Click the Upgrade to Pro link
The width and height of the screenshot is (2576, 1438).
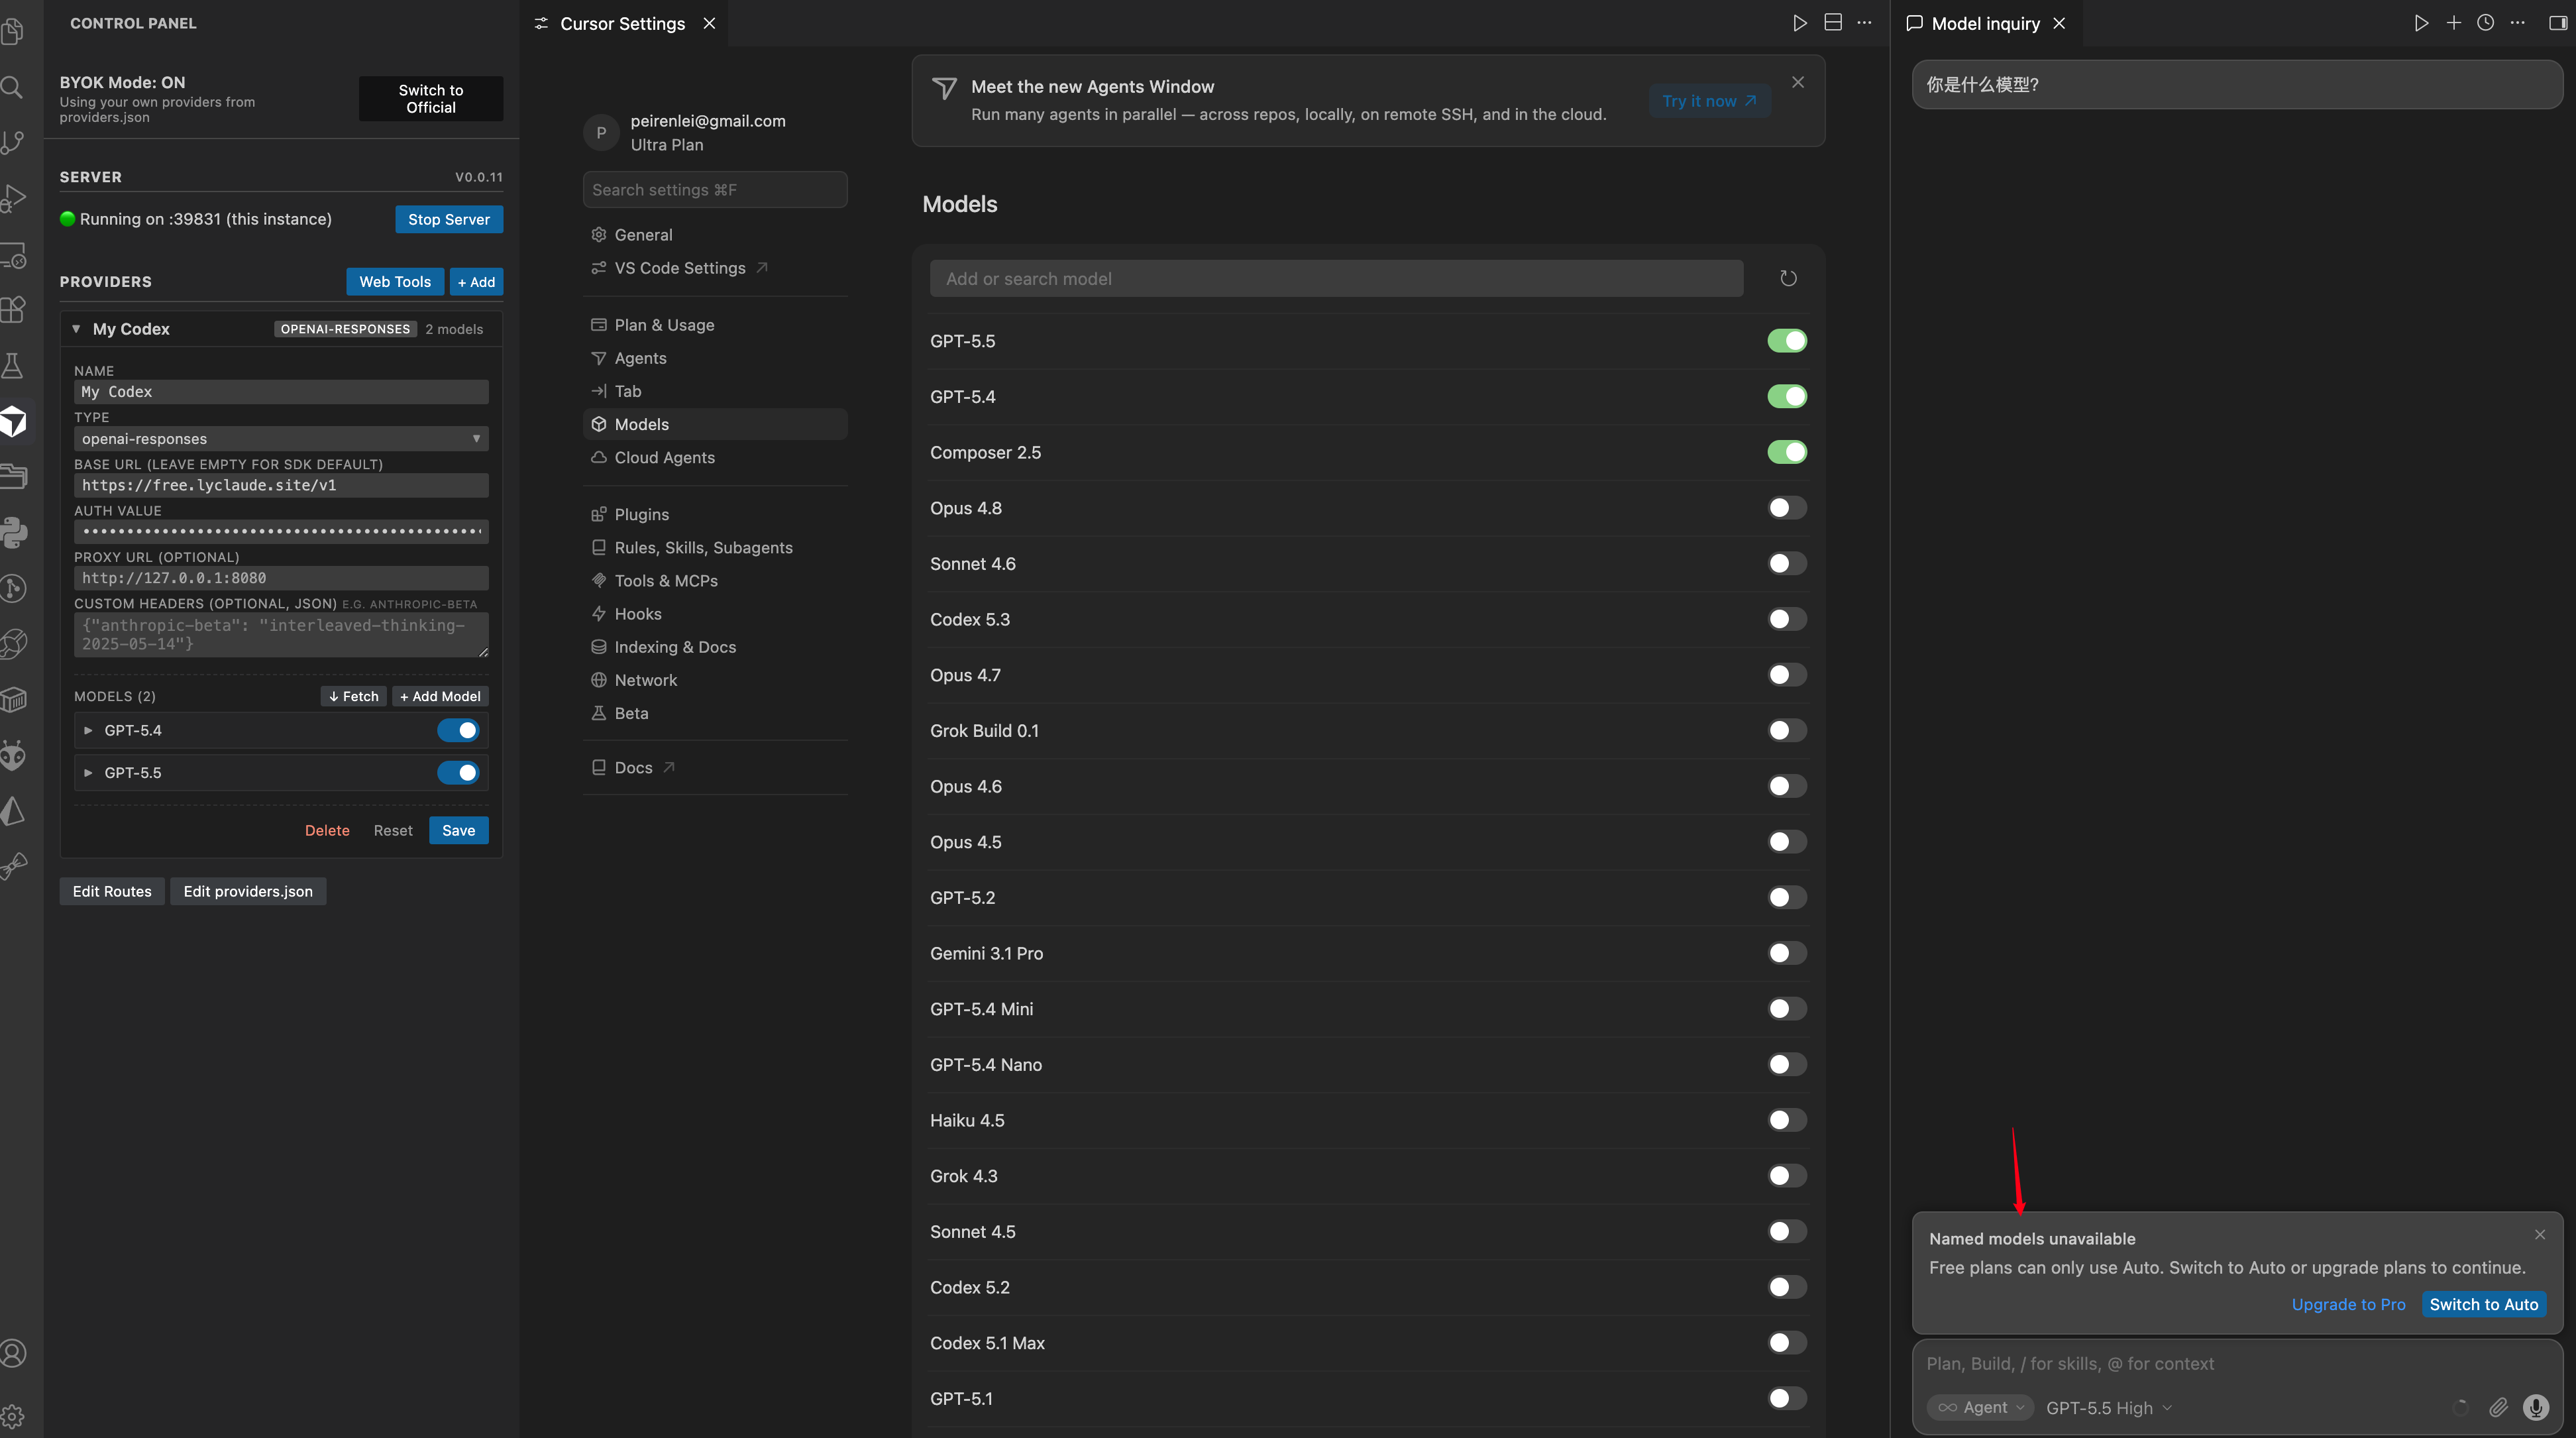[2348, 1304]
